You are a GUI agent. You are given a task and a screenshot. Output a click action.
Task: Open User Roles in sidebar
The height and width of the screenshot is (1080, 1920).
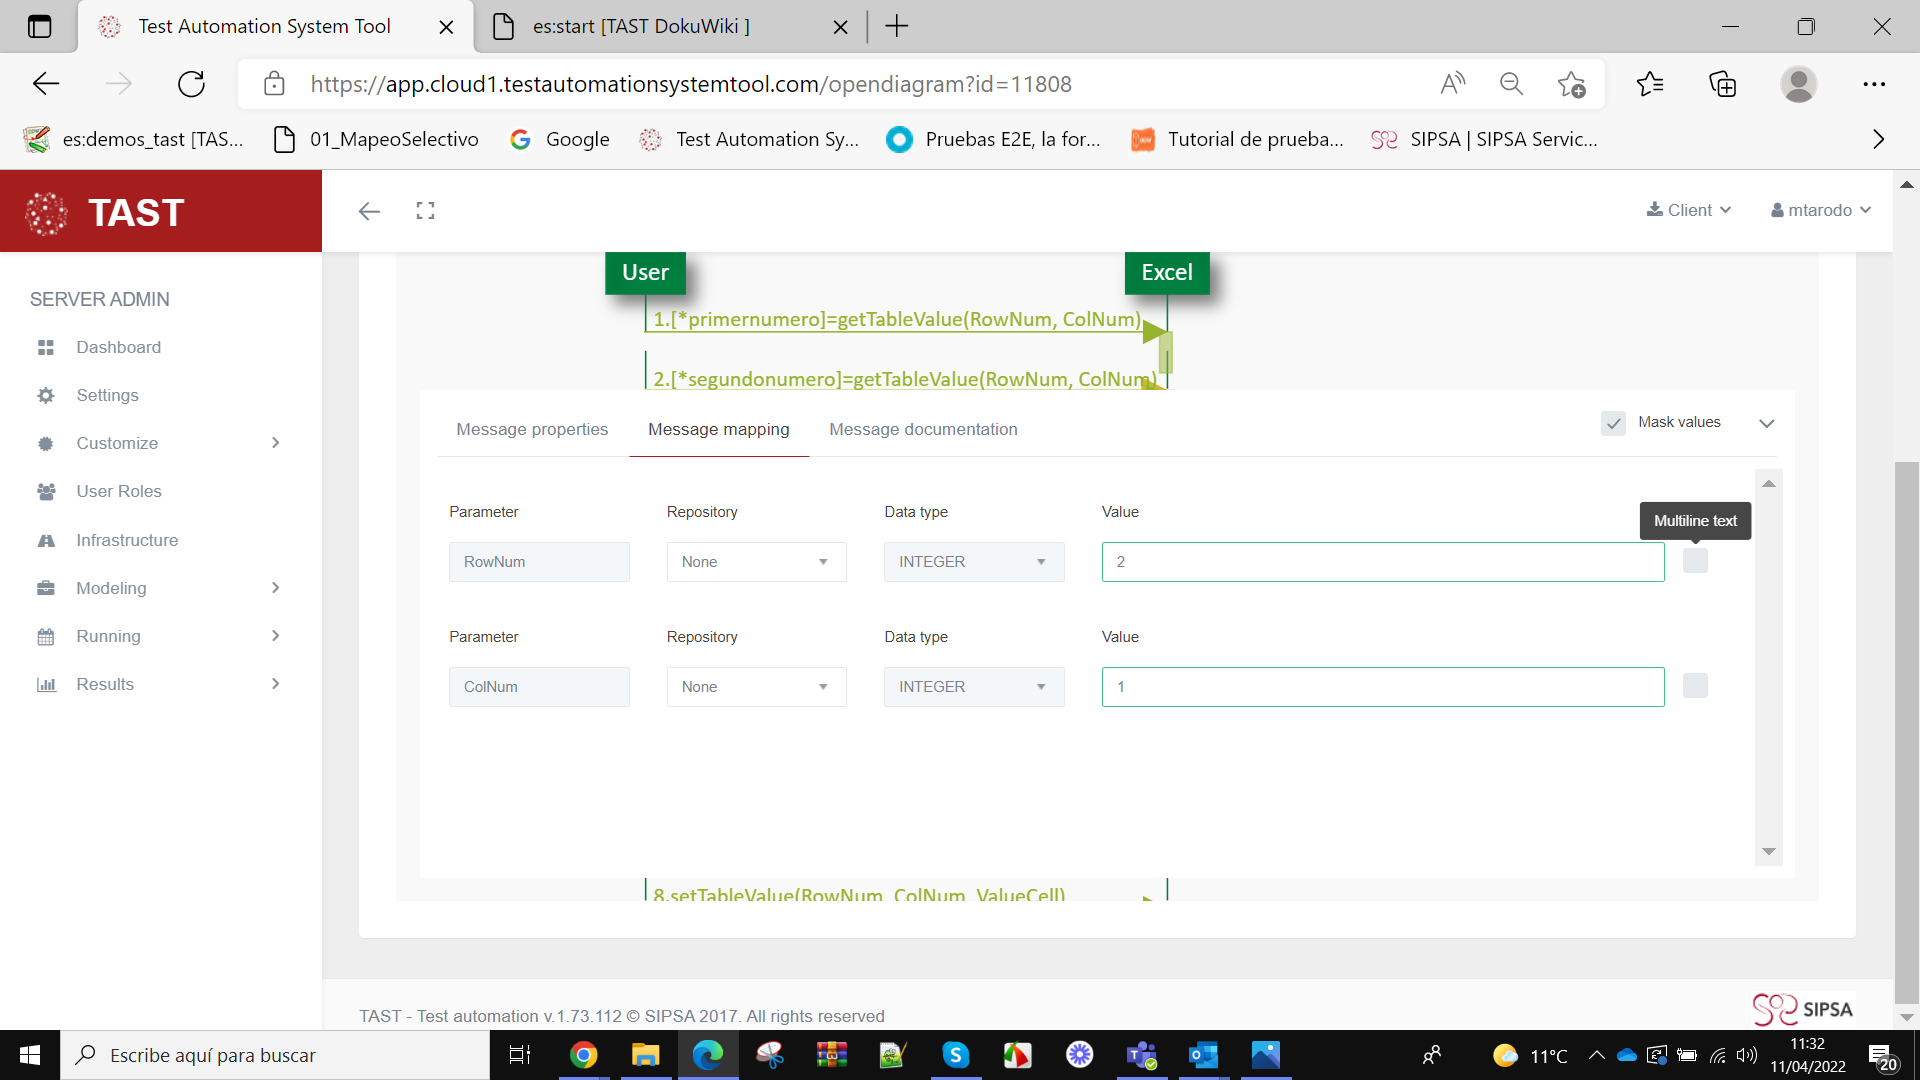pyautogui.click(x=118, y=491)
